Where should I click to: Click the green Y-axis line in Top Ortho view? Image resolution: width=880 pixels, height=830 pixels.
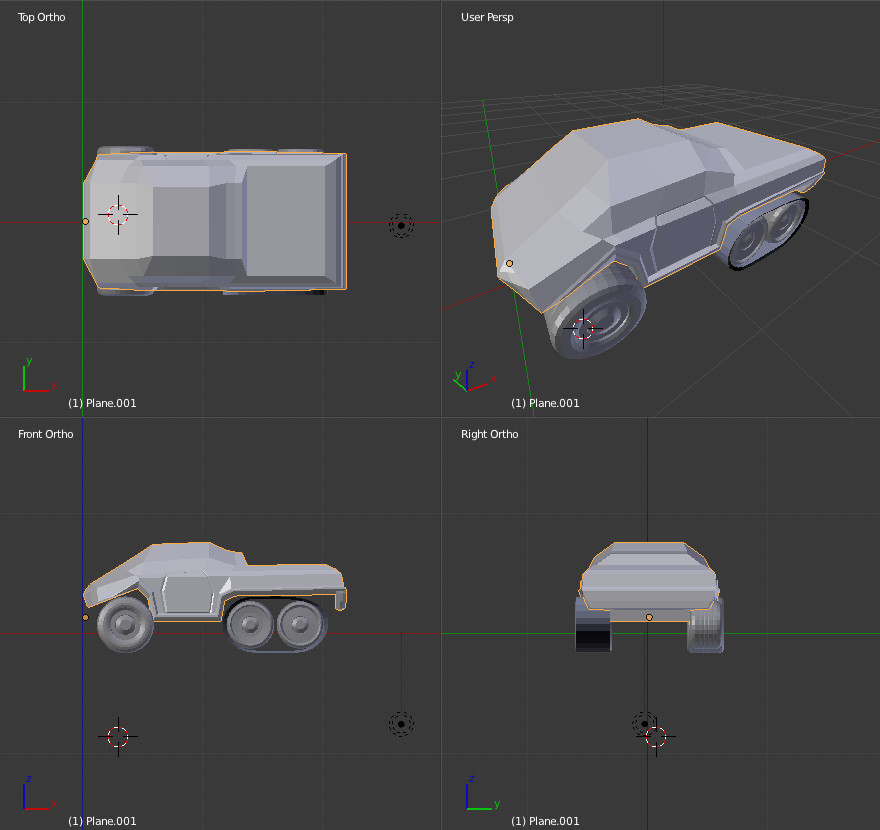[81, 60]
